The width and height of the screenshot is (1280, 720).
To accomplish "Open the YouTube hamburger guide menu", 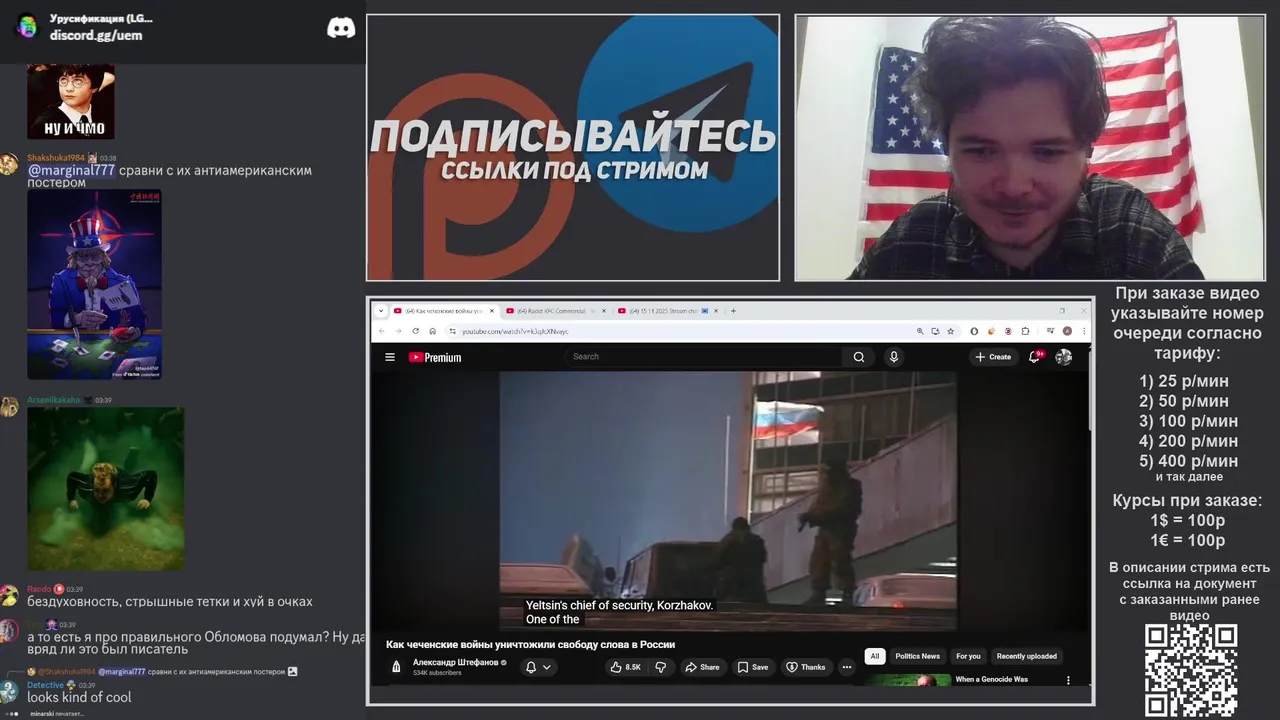I will (390, 357).
